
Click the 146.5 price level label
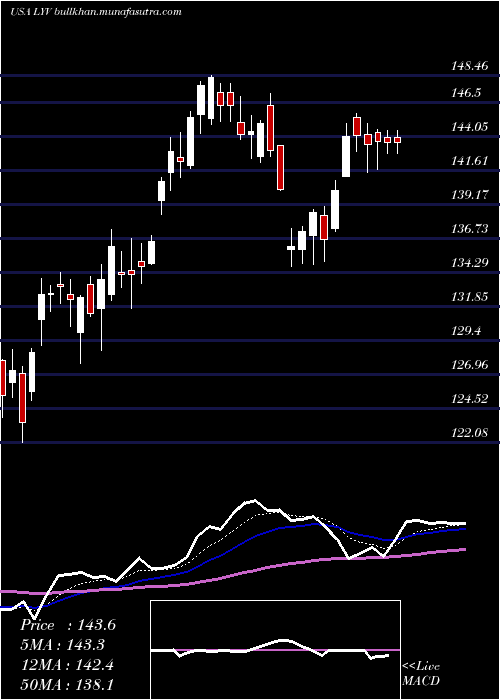coord(466,93)
